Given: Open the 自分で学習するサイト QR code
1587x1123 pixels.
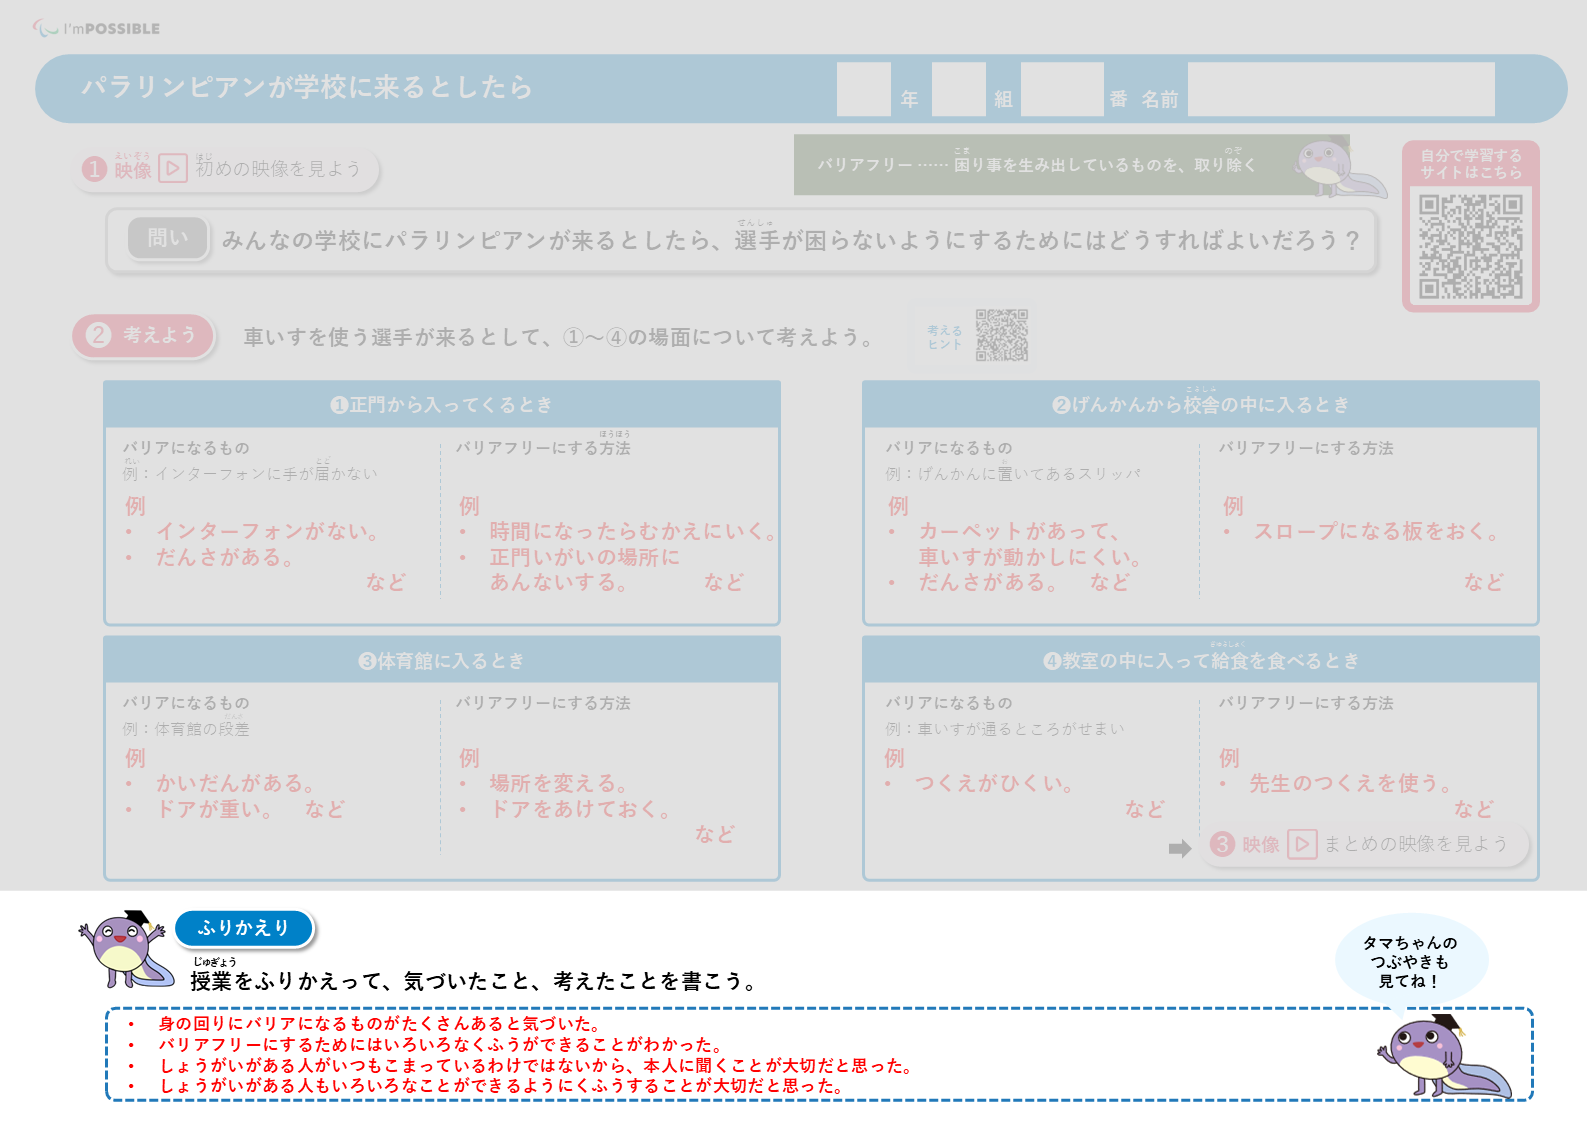Looking at the screenshot, I should coord(1470,246).
